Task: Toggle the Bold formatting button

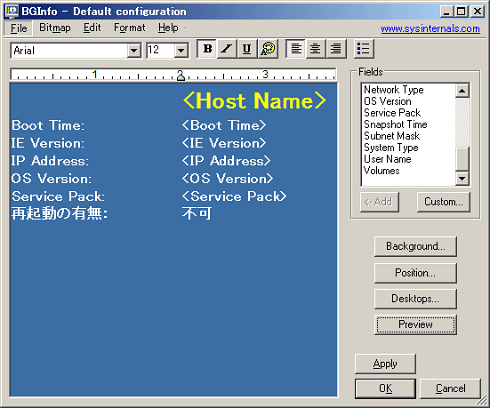Action: pyautogui.click(x=207, y=49)
